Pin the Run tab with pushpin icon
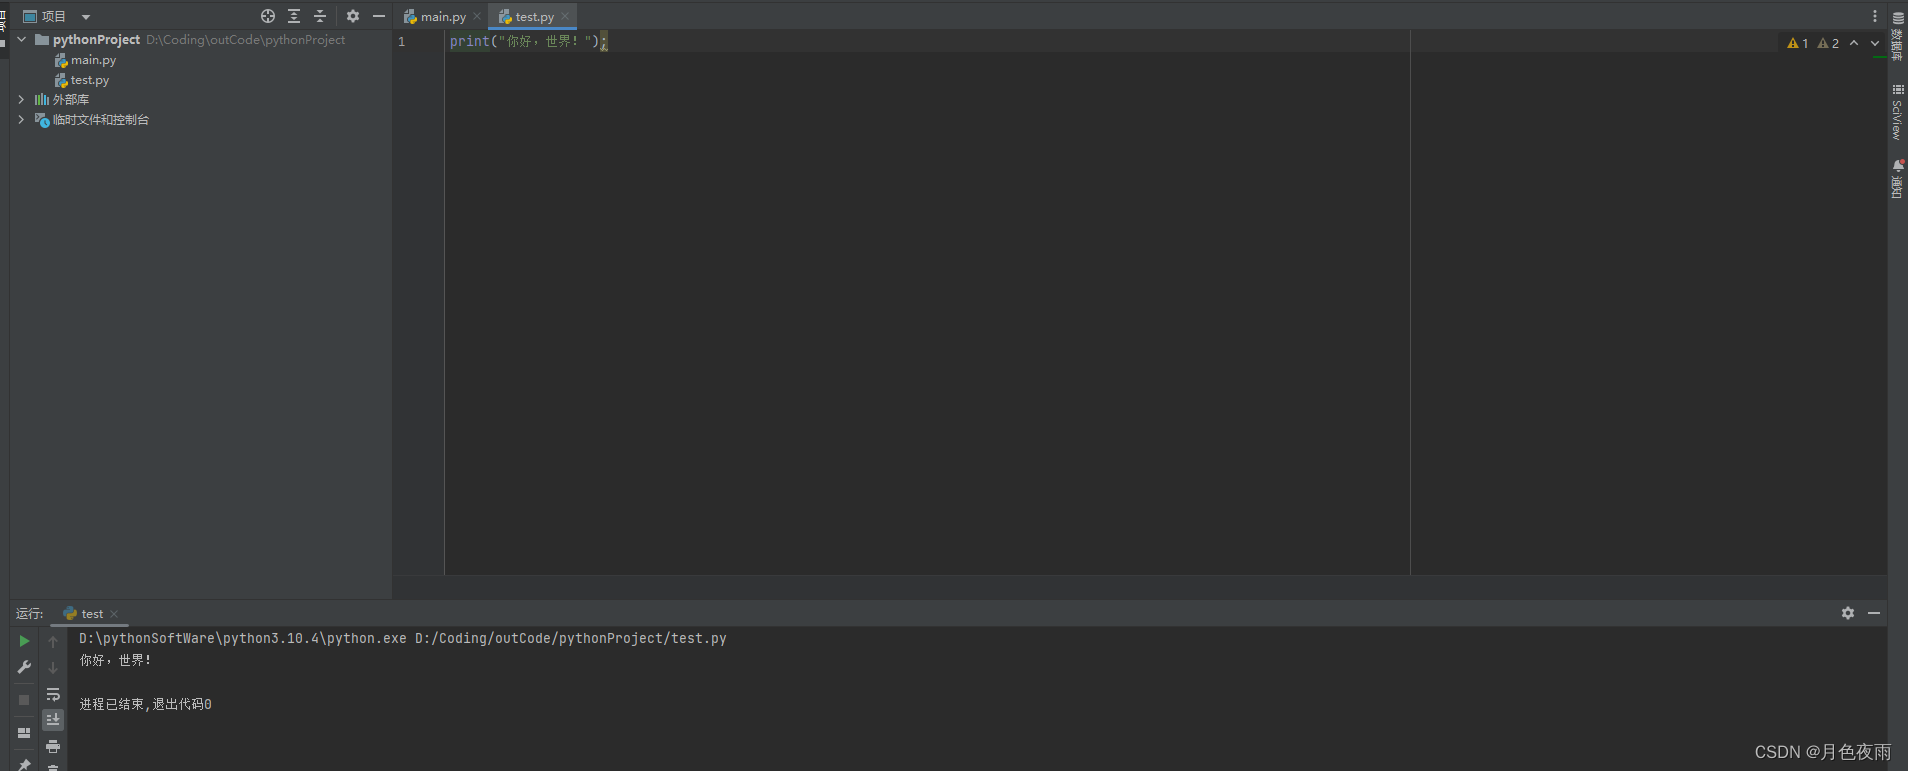This screenshot has width=1908, height=771. coord(24,765)
